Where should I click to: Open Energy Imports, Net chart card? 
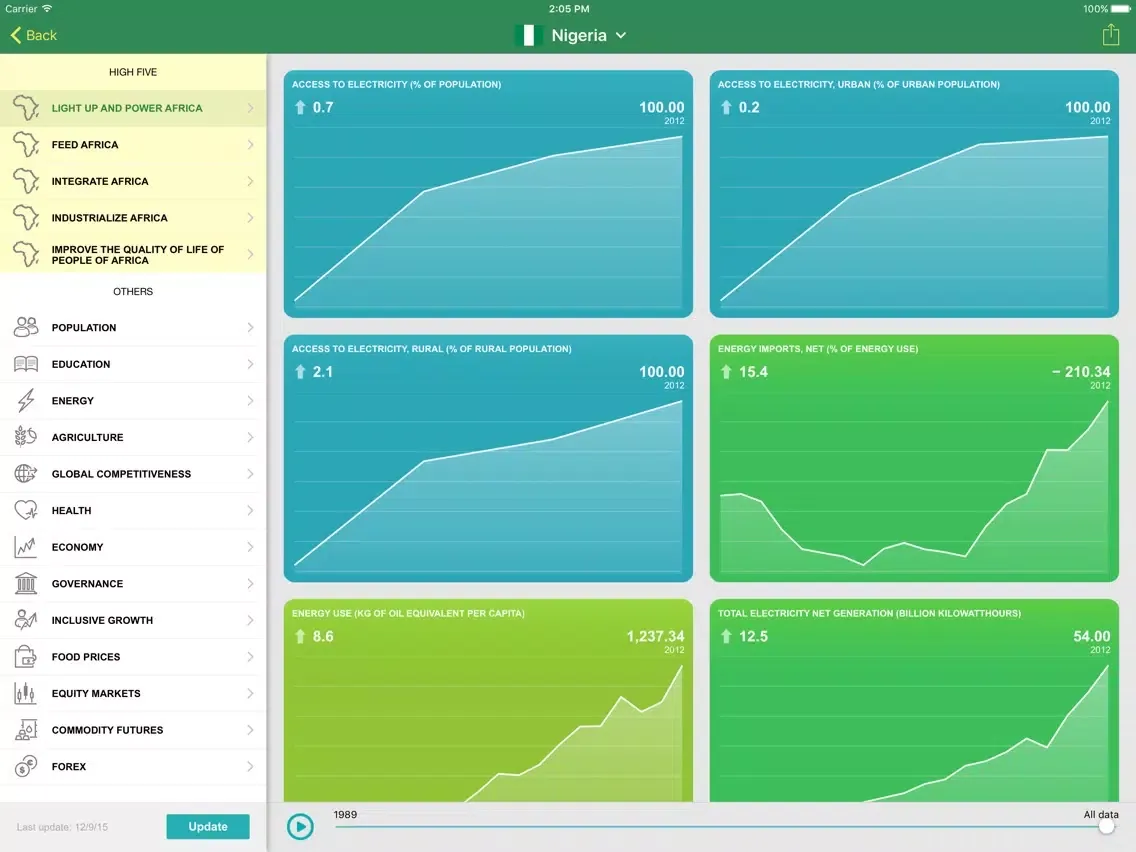[914, 458]
